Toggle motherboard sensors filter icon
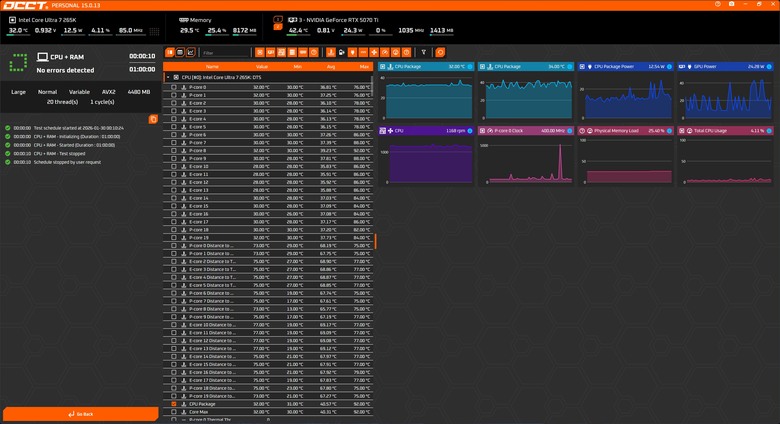Screen dimensions: 780x424 tap(282, 52)
